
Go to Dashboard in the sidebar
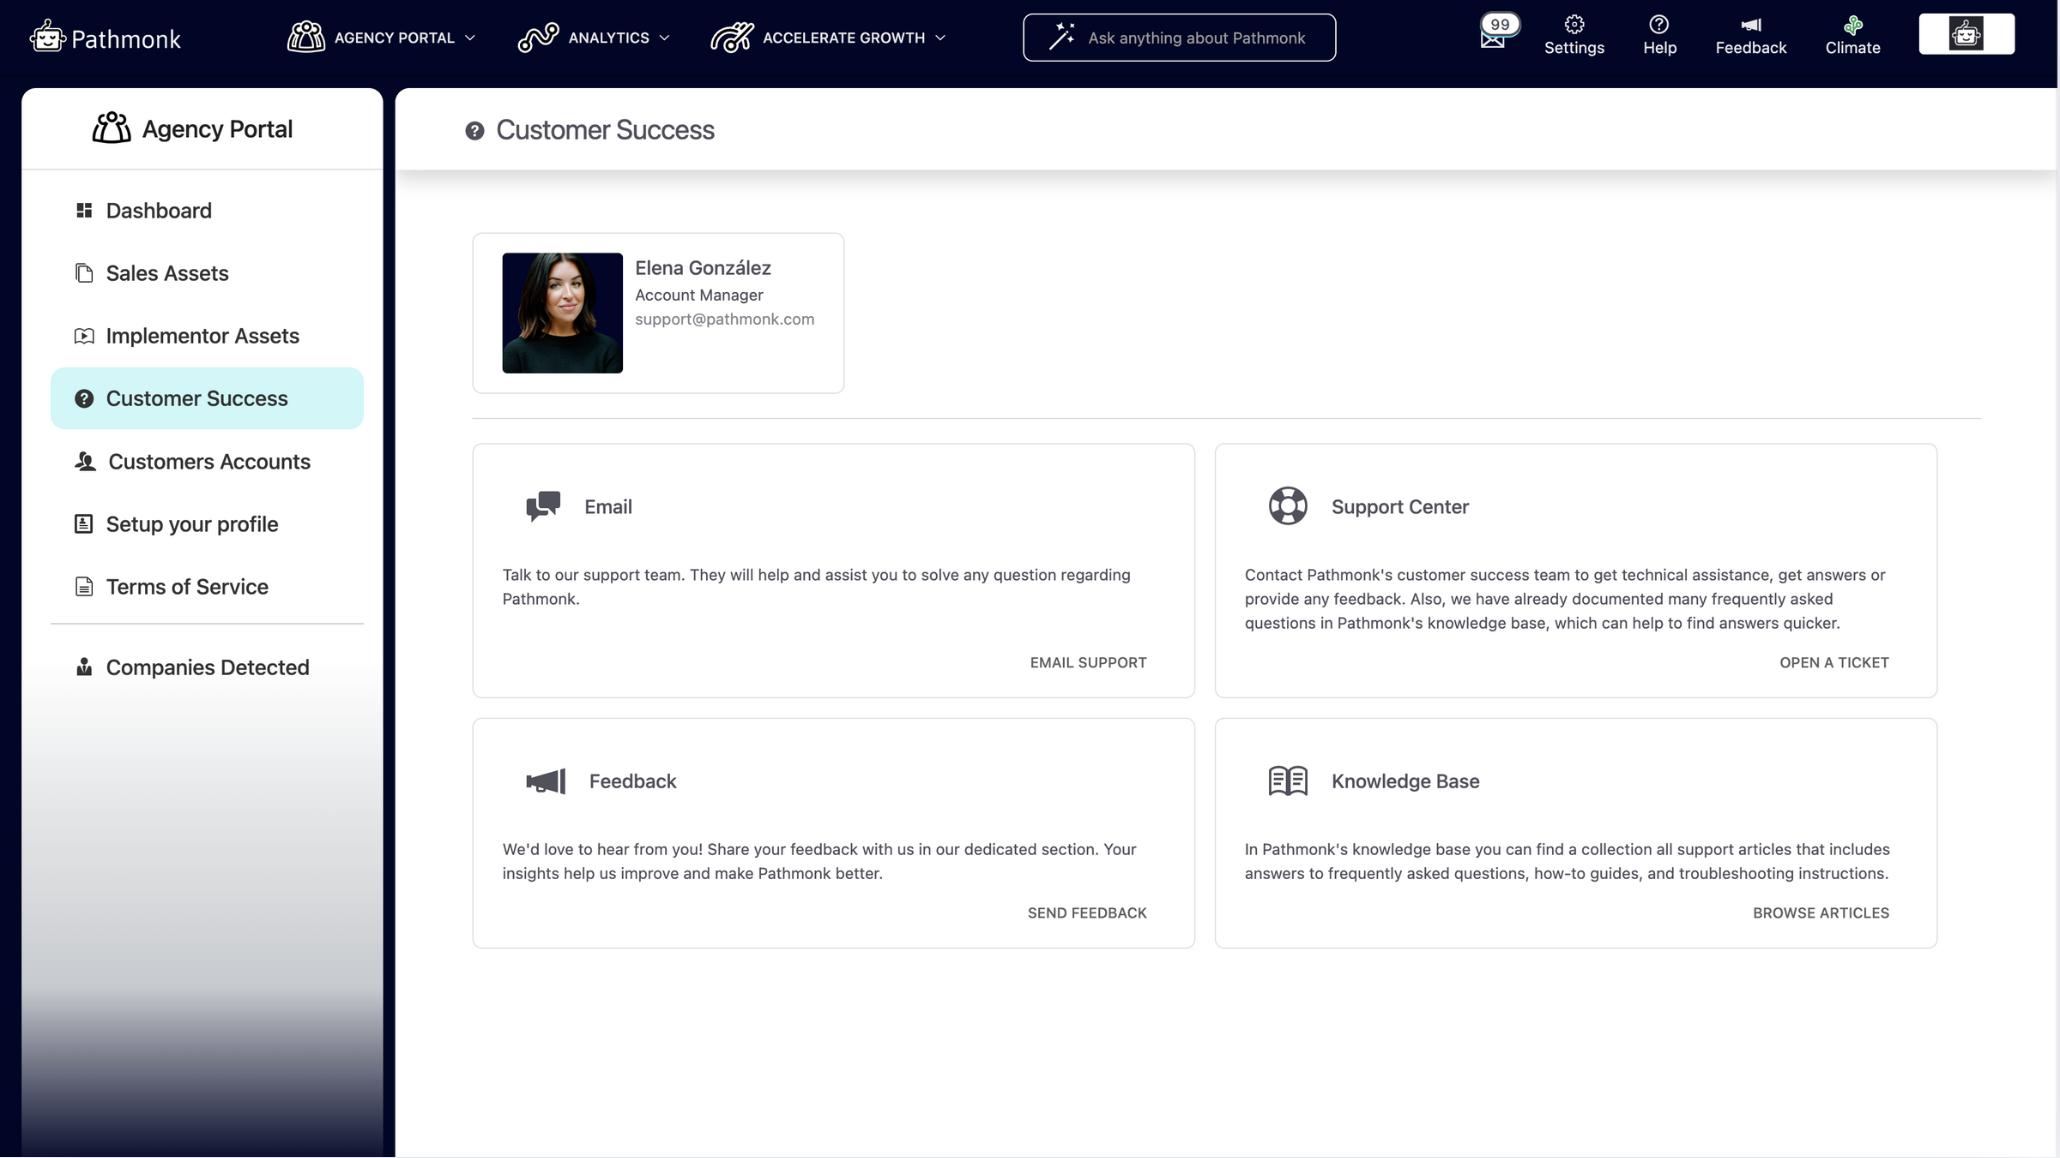tap(158, 210)
